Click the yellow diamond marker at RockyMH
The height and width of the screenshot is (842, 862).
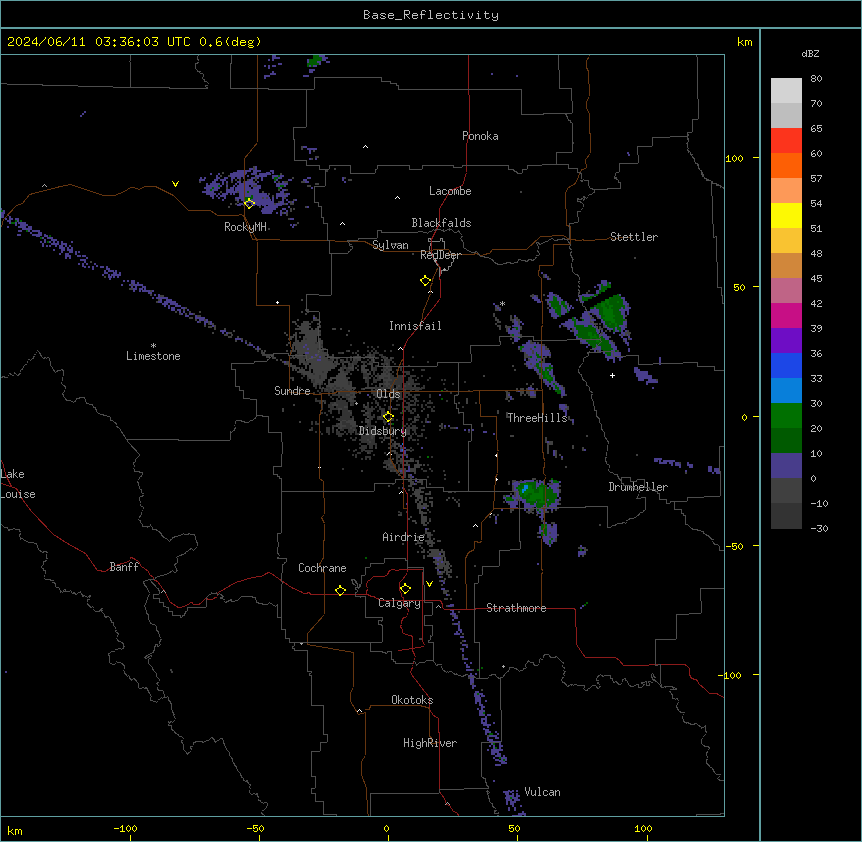249,204
